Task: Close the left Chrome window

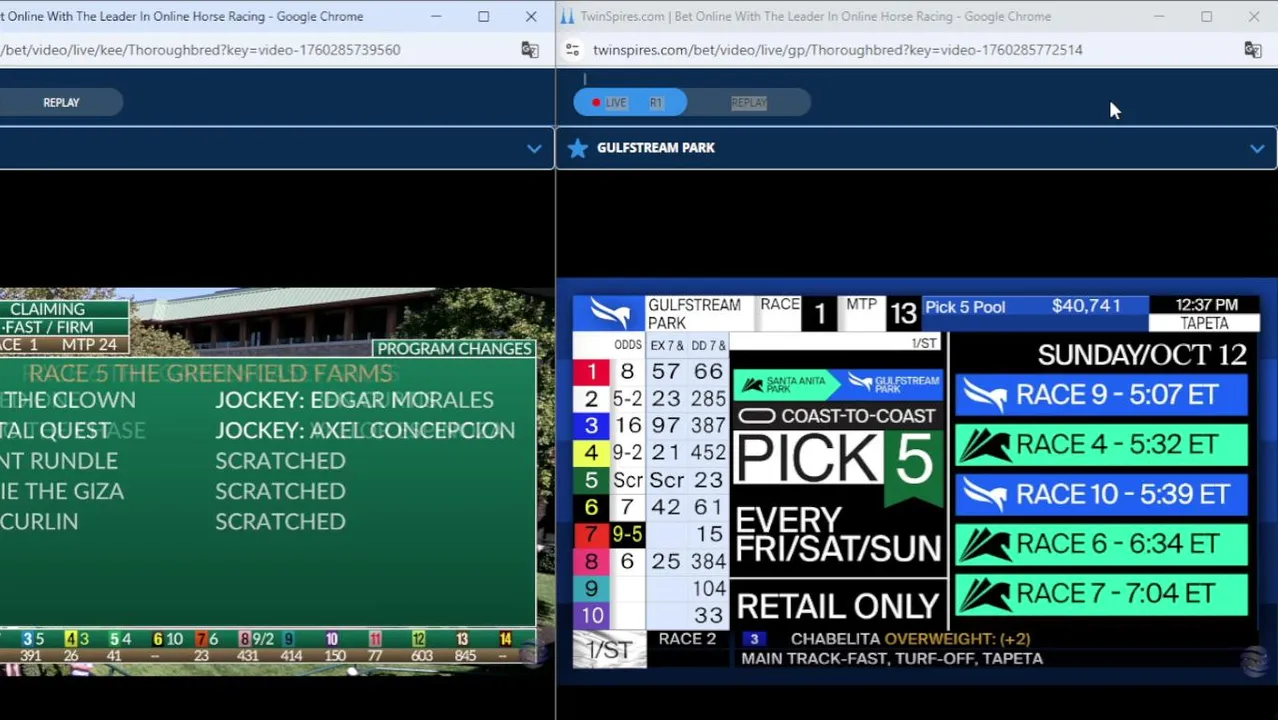Action: (x=531, y=16)
